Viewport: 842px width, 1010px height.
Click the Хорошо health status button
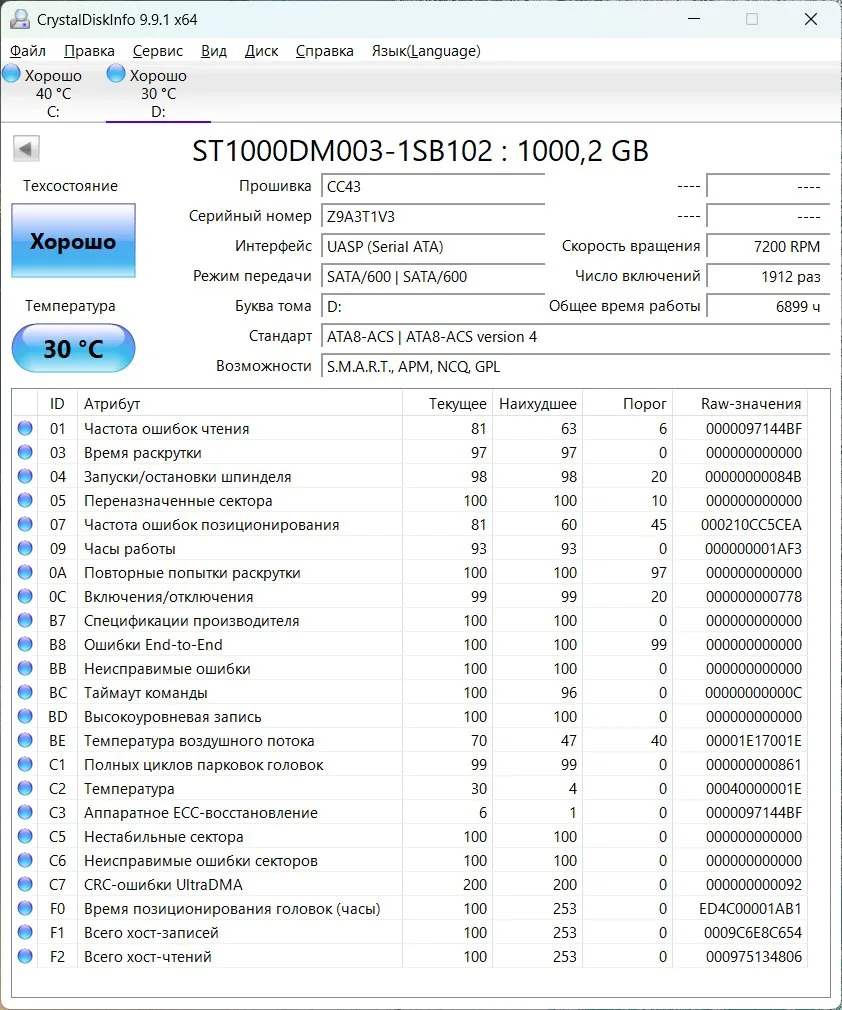click(73, 241)
